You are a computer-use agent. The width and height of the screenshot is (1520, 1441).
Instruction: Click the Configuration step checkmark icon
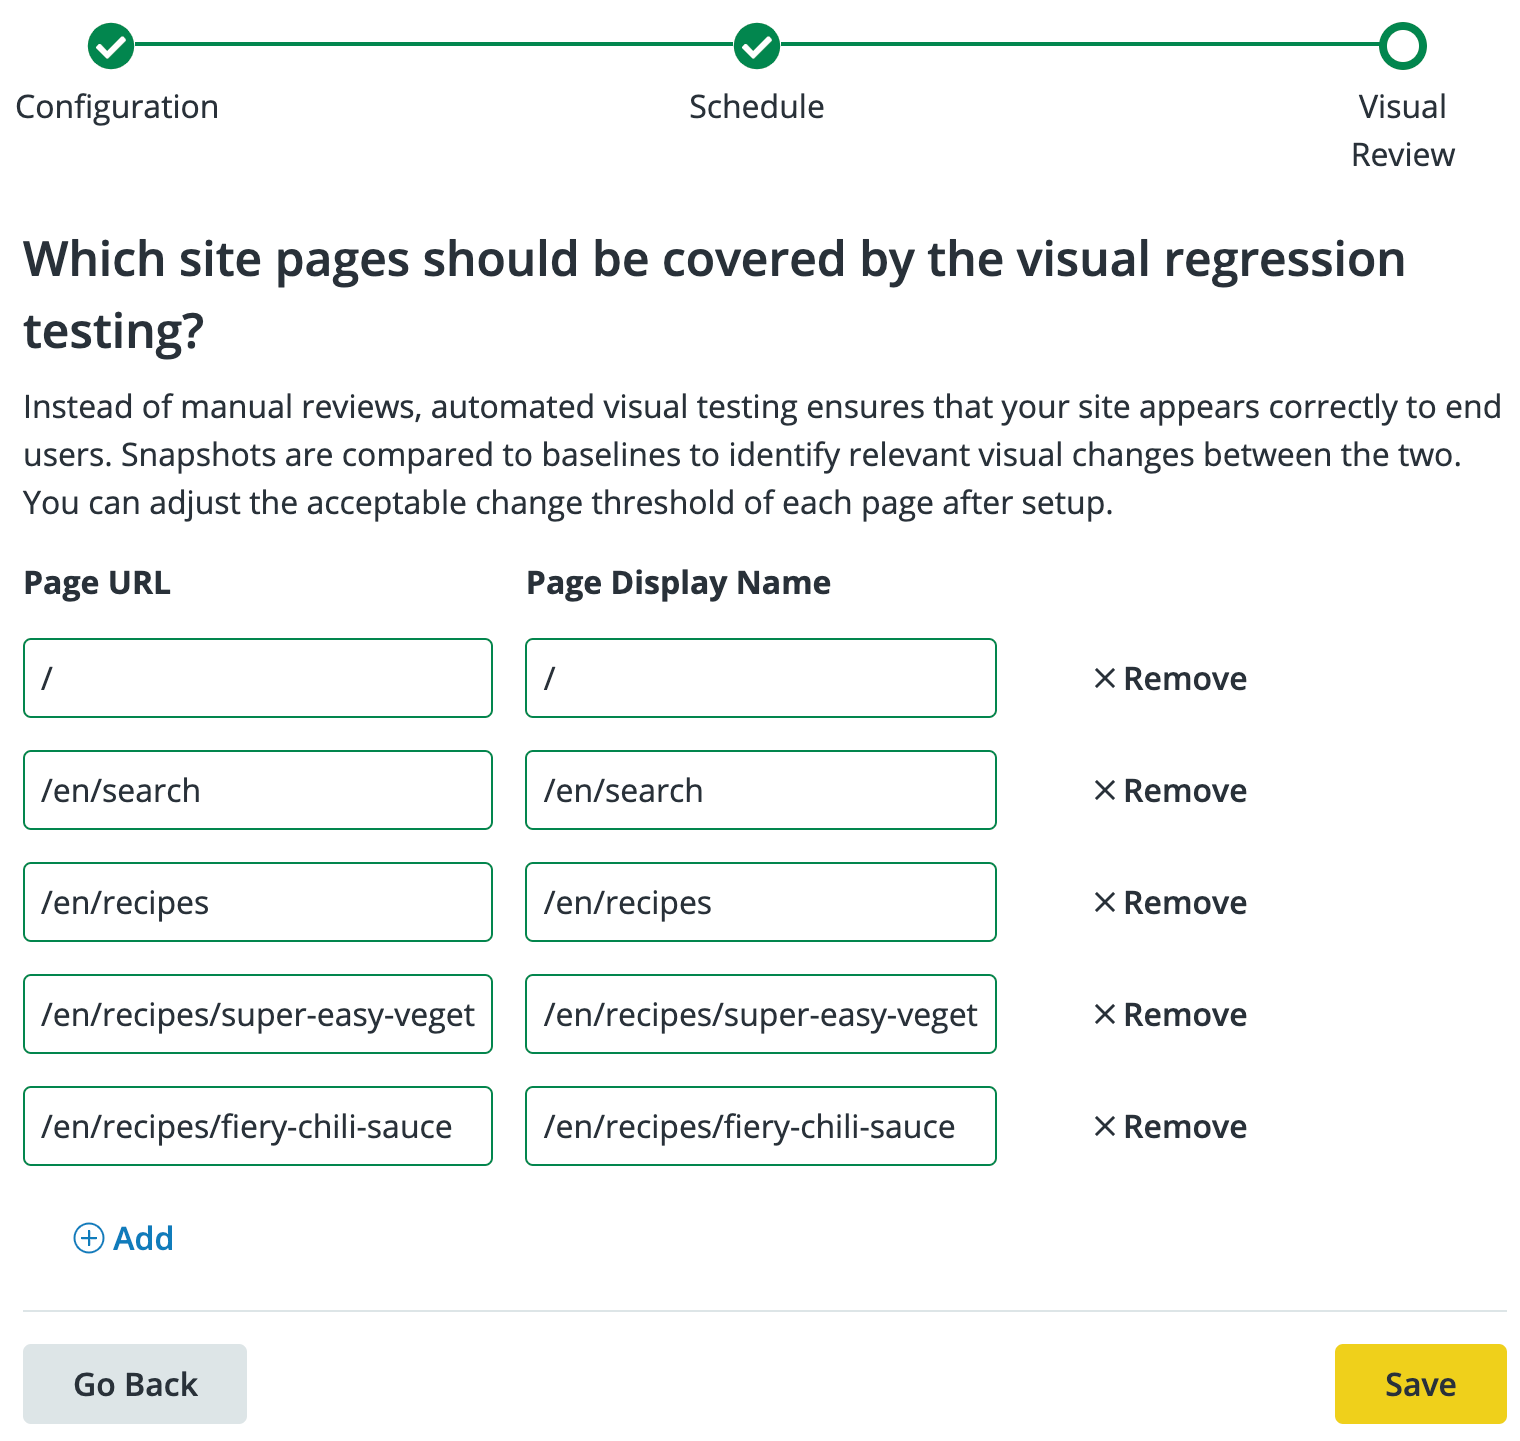click(110, 45)
